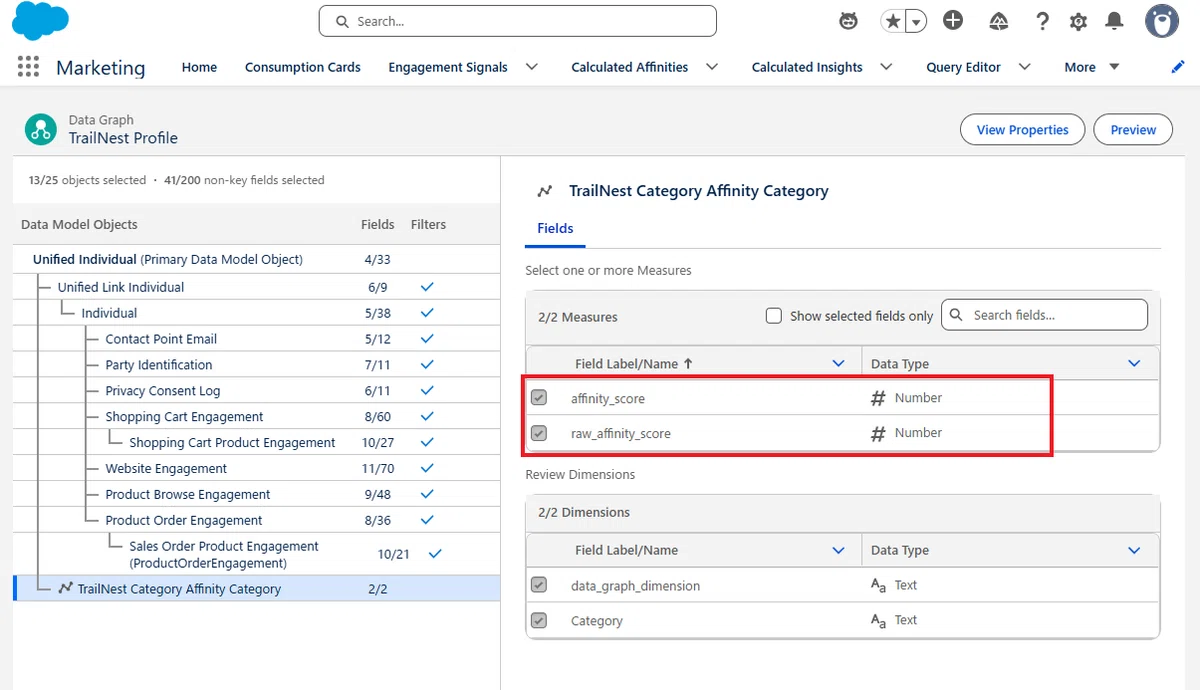The height and width of the screenshot is (690, 1200).
Task: Select the TrailNest Category Affinity Category row
Action: click(257, 589)
